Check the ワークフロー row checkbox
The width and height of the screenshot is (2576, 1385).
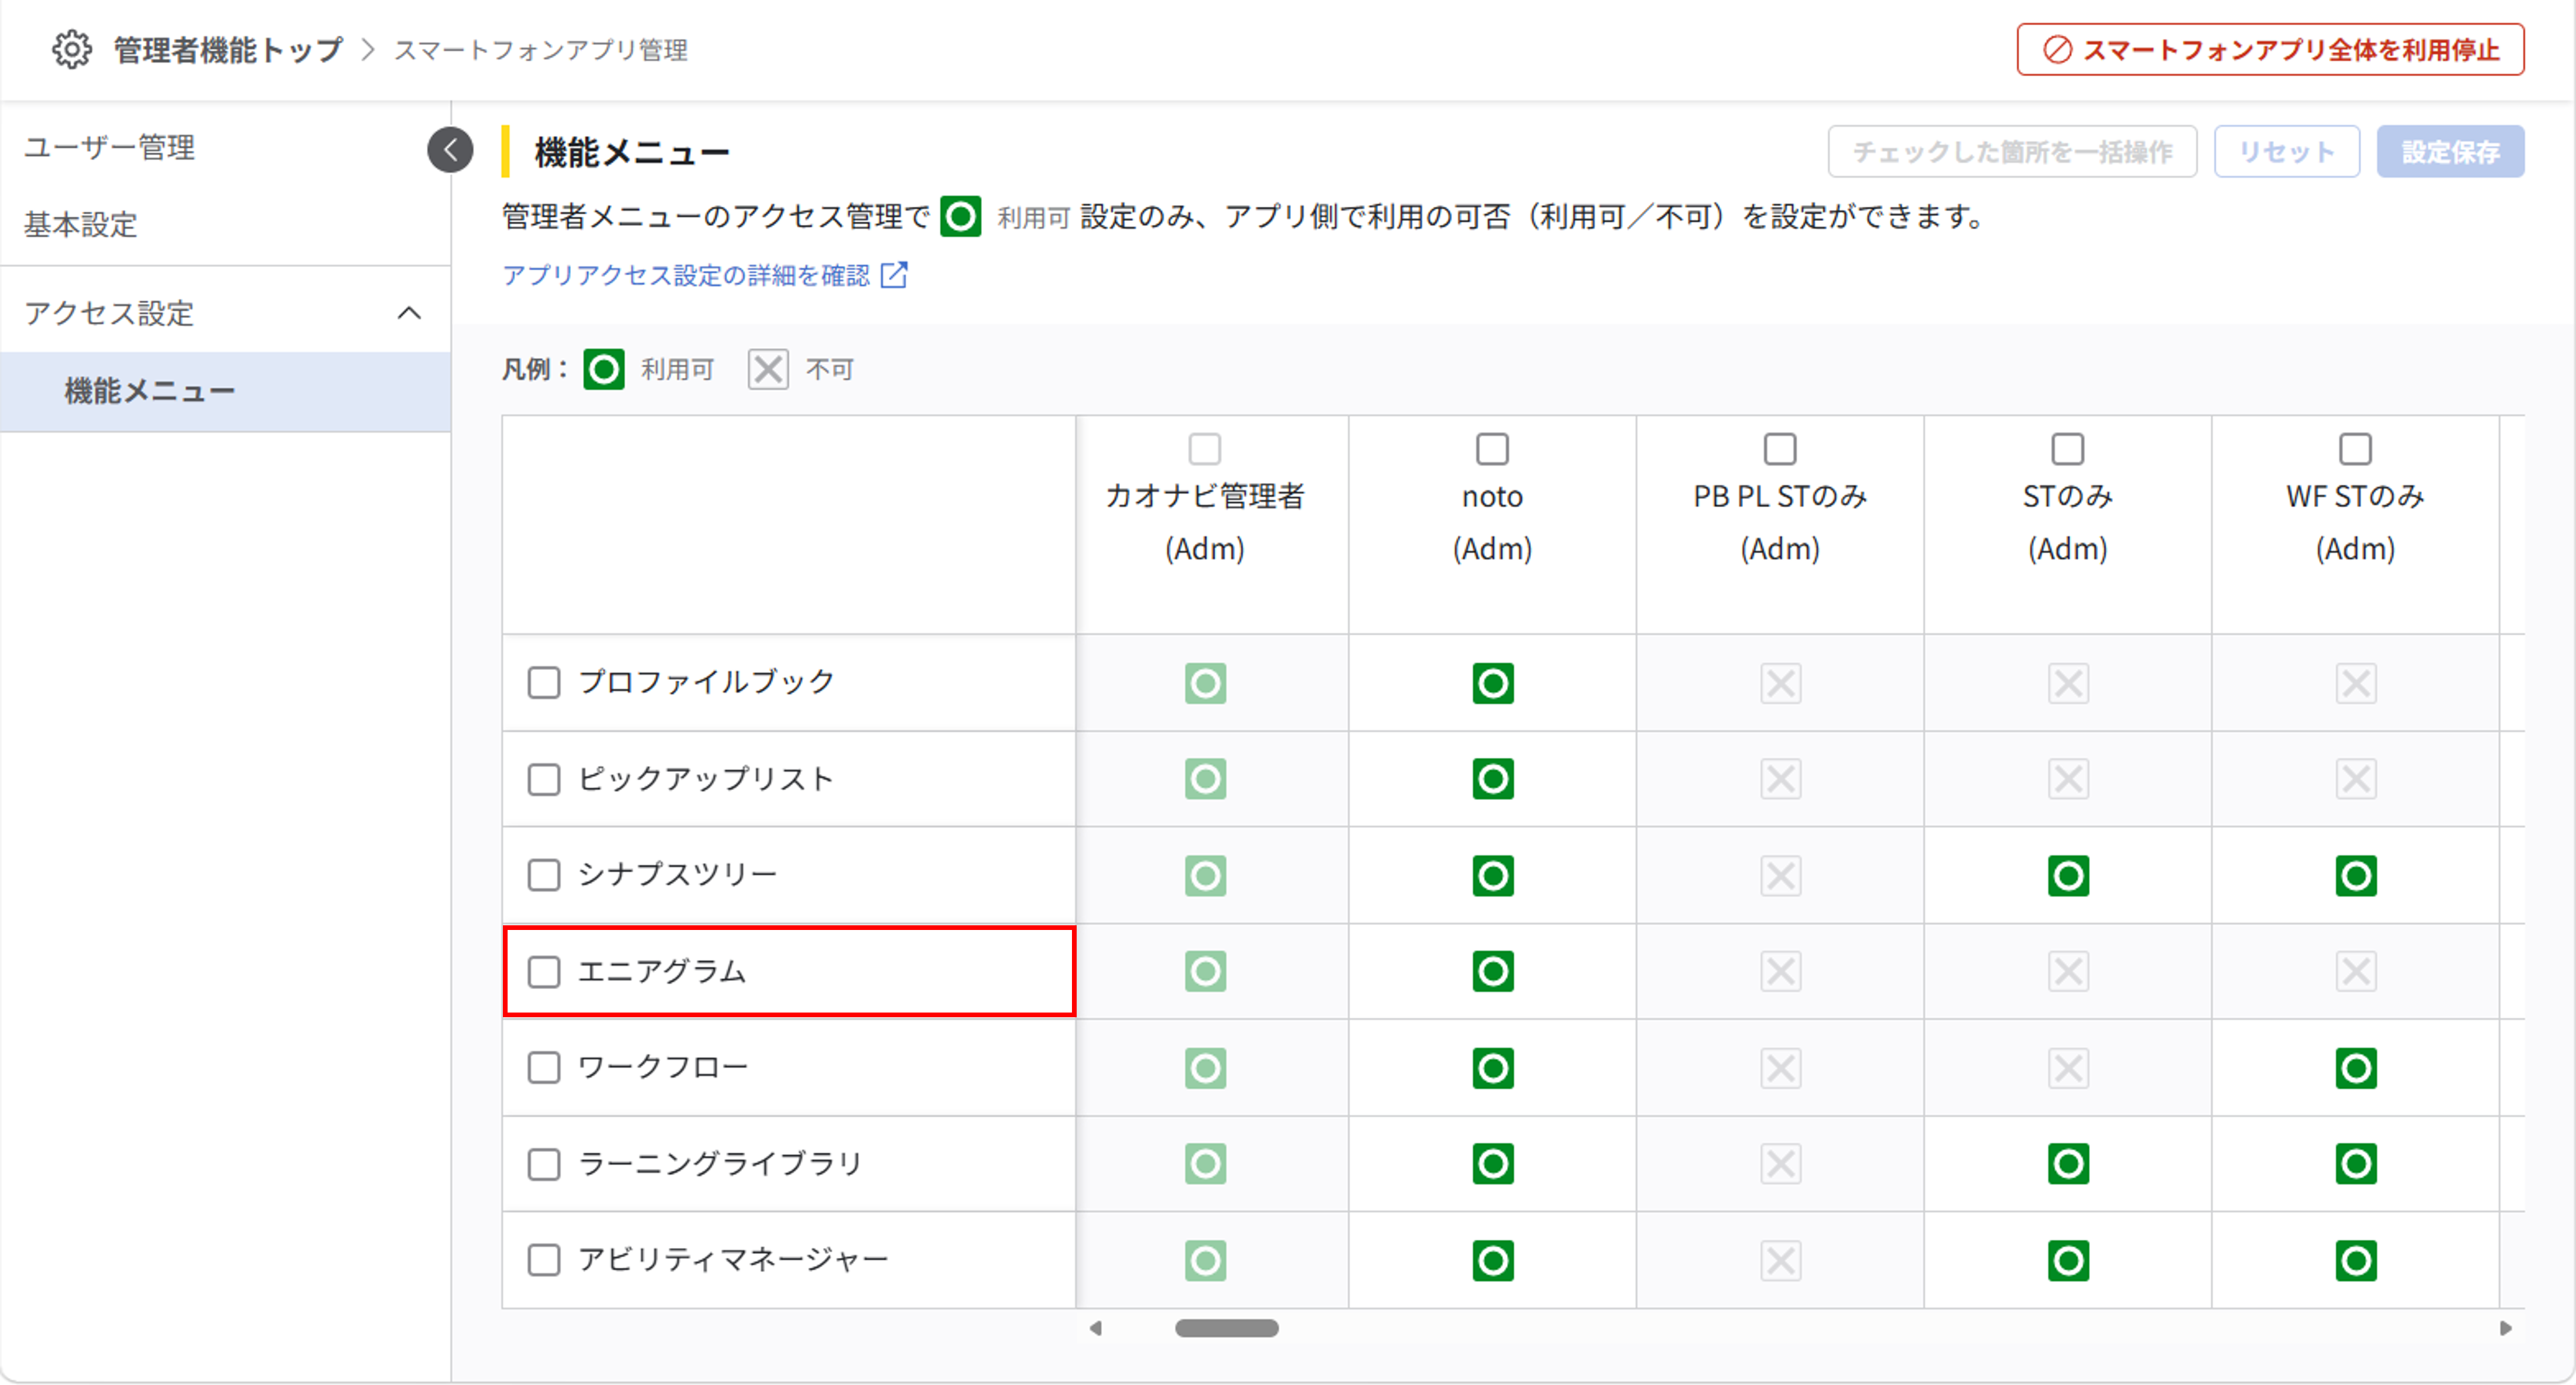click(x=544, y=1067)
